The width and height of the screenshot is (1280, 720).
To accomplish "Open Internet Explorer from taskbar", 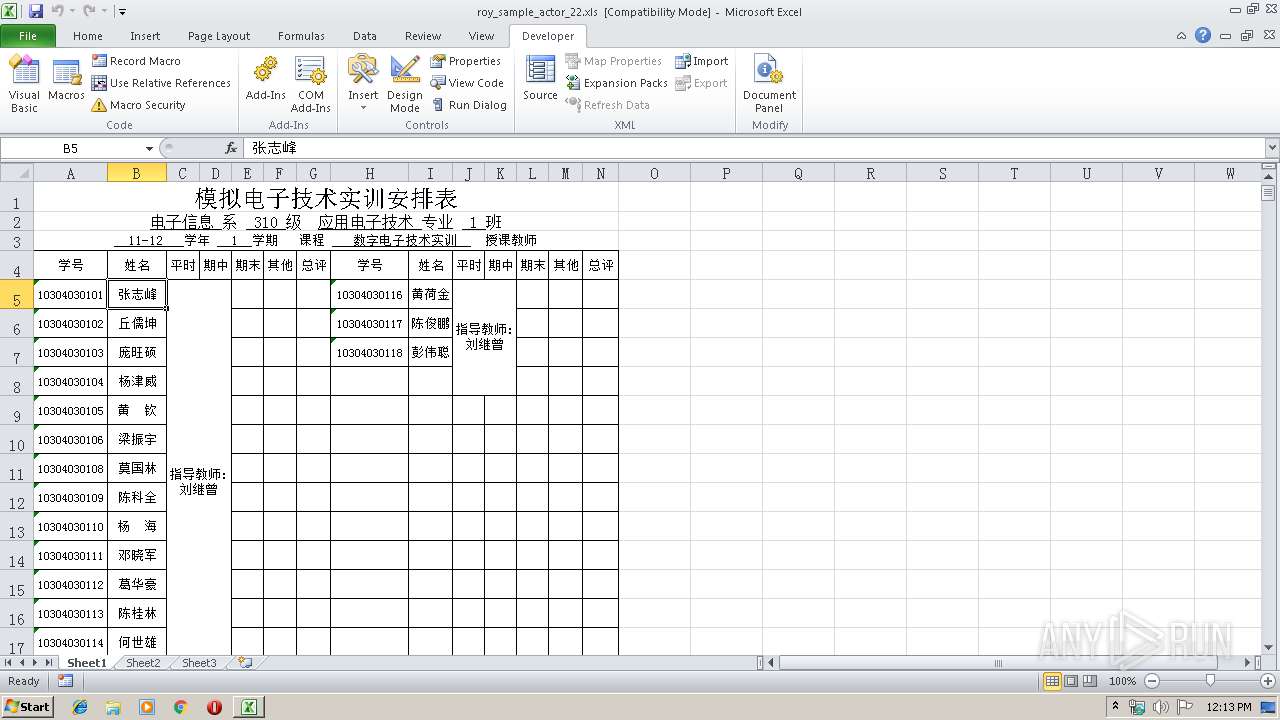I will pos(80,707).
